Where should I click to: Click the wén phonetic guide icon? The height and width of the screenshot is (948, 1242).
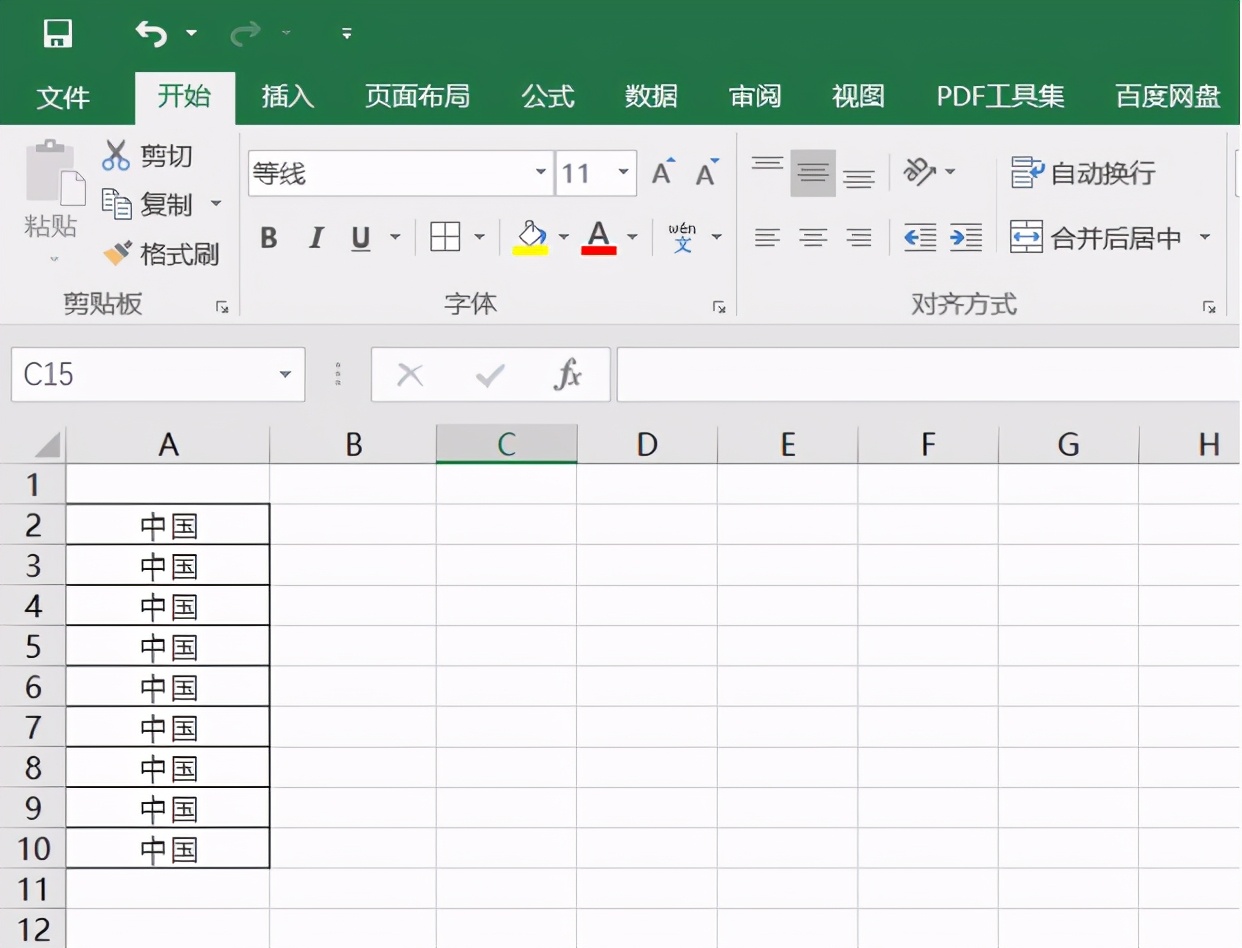[683, 237]
